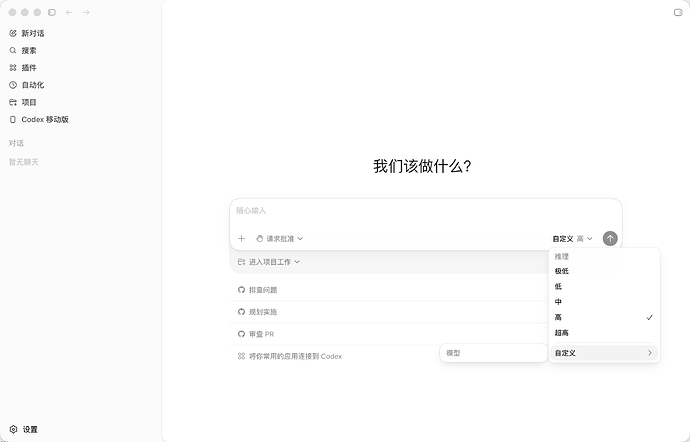Start a 新对话
Image resolution: width=690 pixels, height=442 pixels.
33,33
